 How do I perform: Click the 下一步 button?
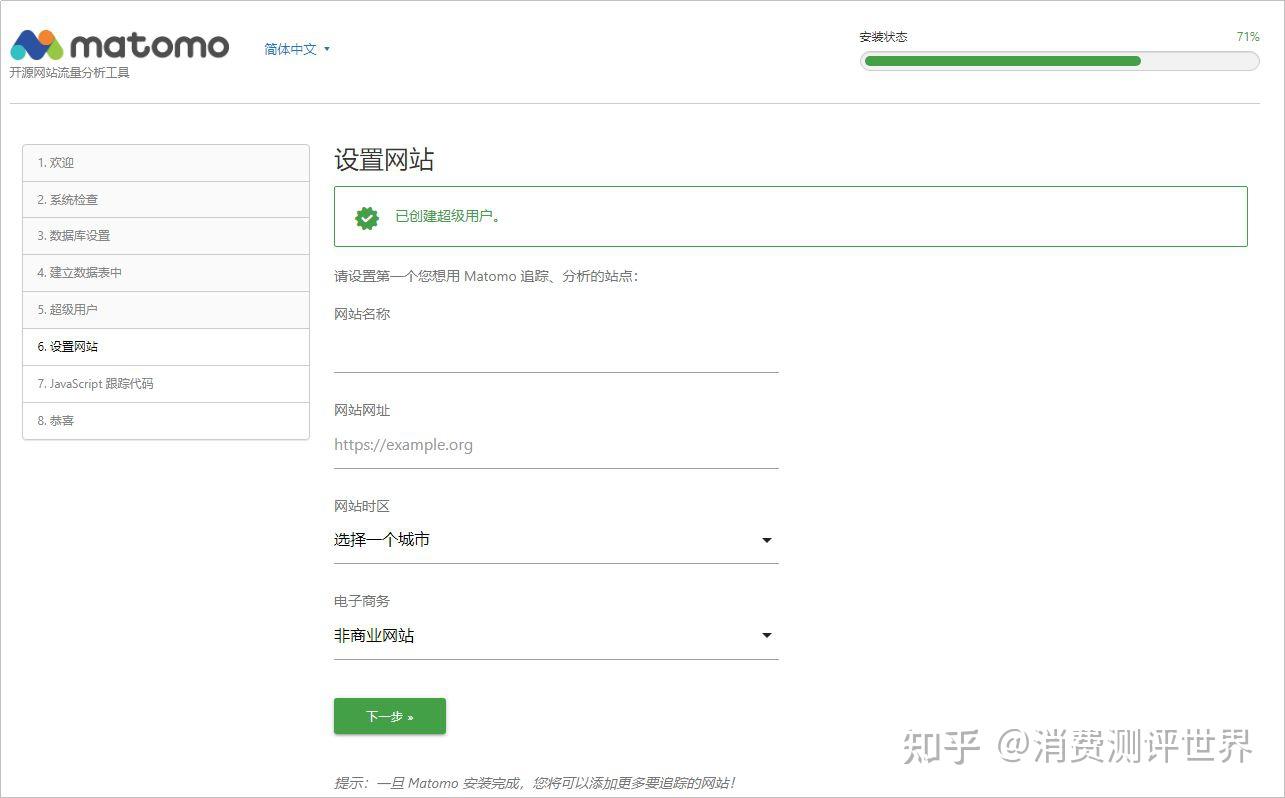click(x=389, y=716)
